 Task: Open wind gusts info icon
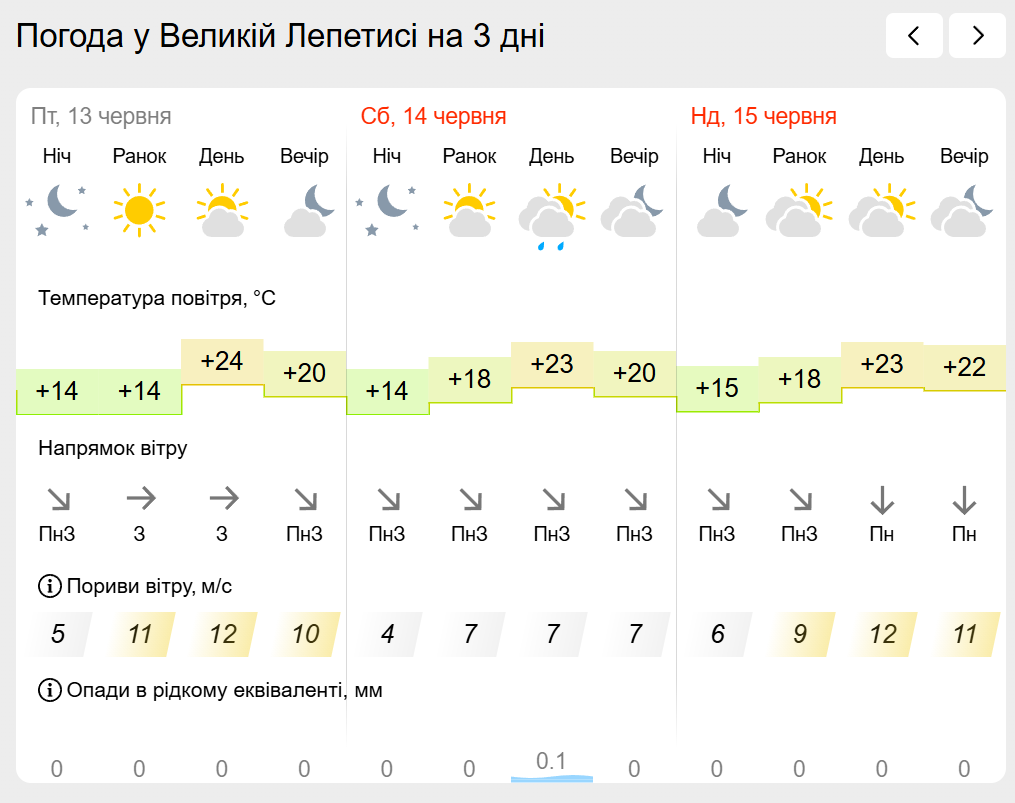point(50,586)
